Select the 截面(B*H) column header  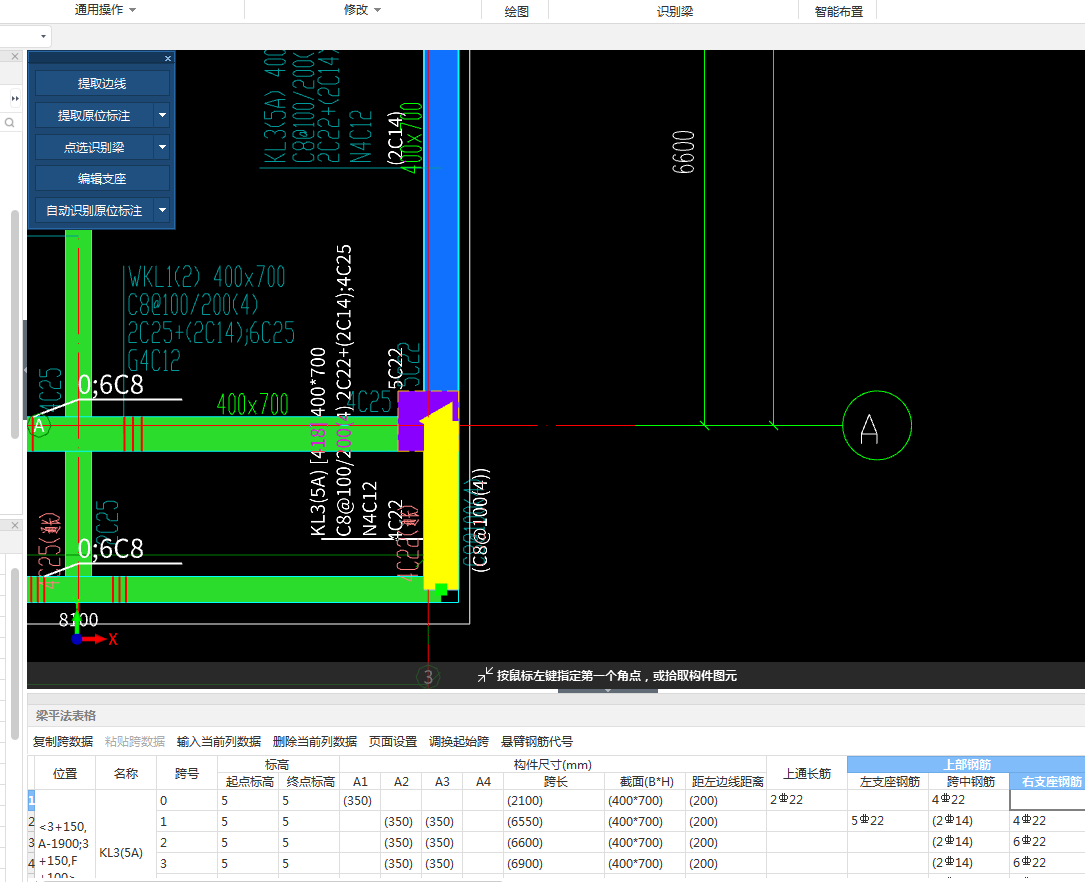(x=646, y=782)
